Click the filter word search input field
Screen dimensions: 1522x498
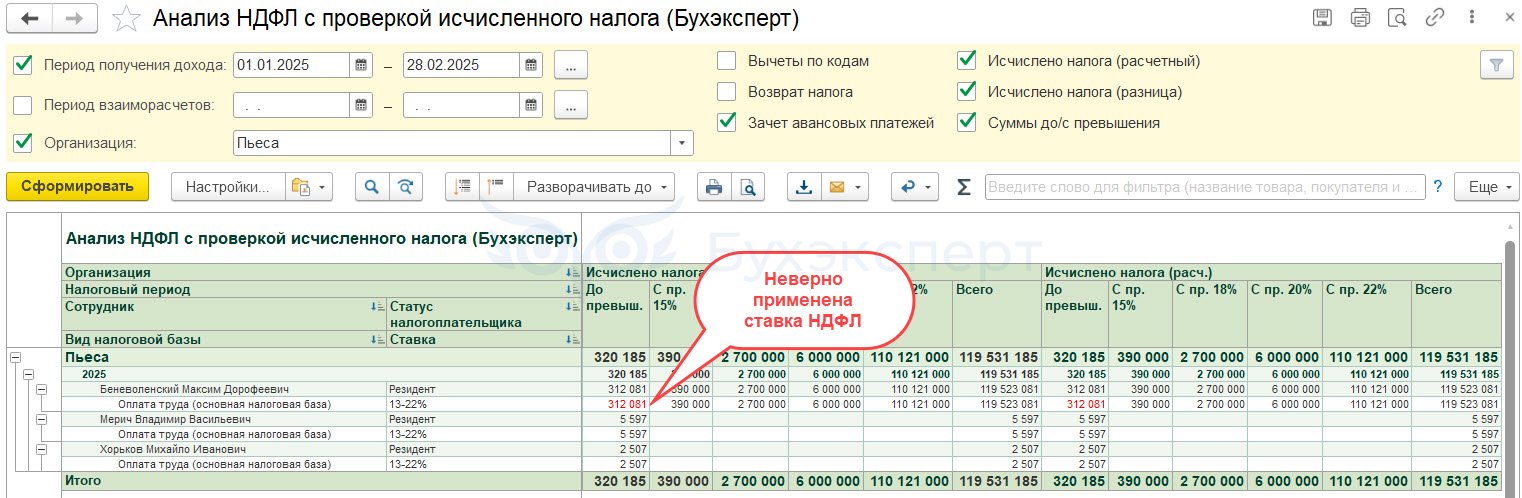click(1203, 187)
